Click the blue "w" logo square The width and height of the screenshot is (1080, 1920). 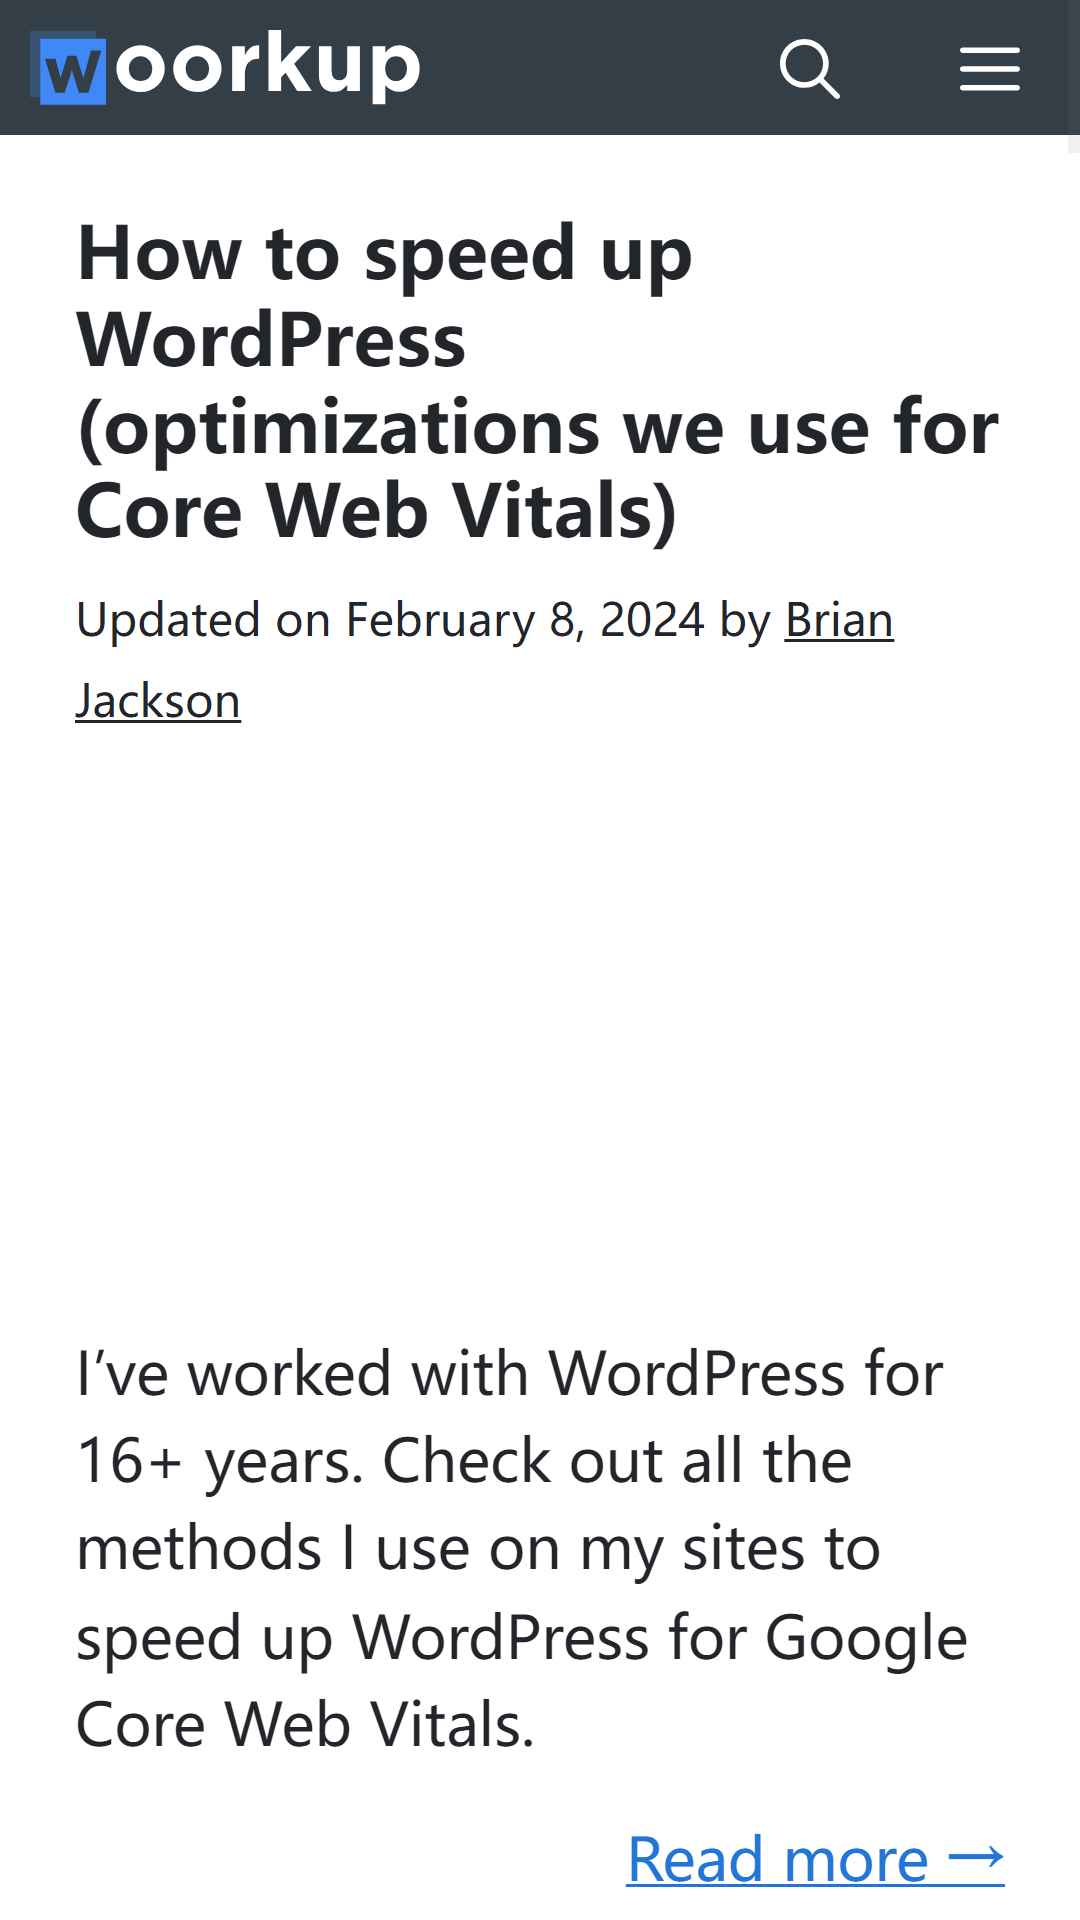point(72,70)
